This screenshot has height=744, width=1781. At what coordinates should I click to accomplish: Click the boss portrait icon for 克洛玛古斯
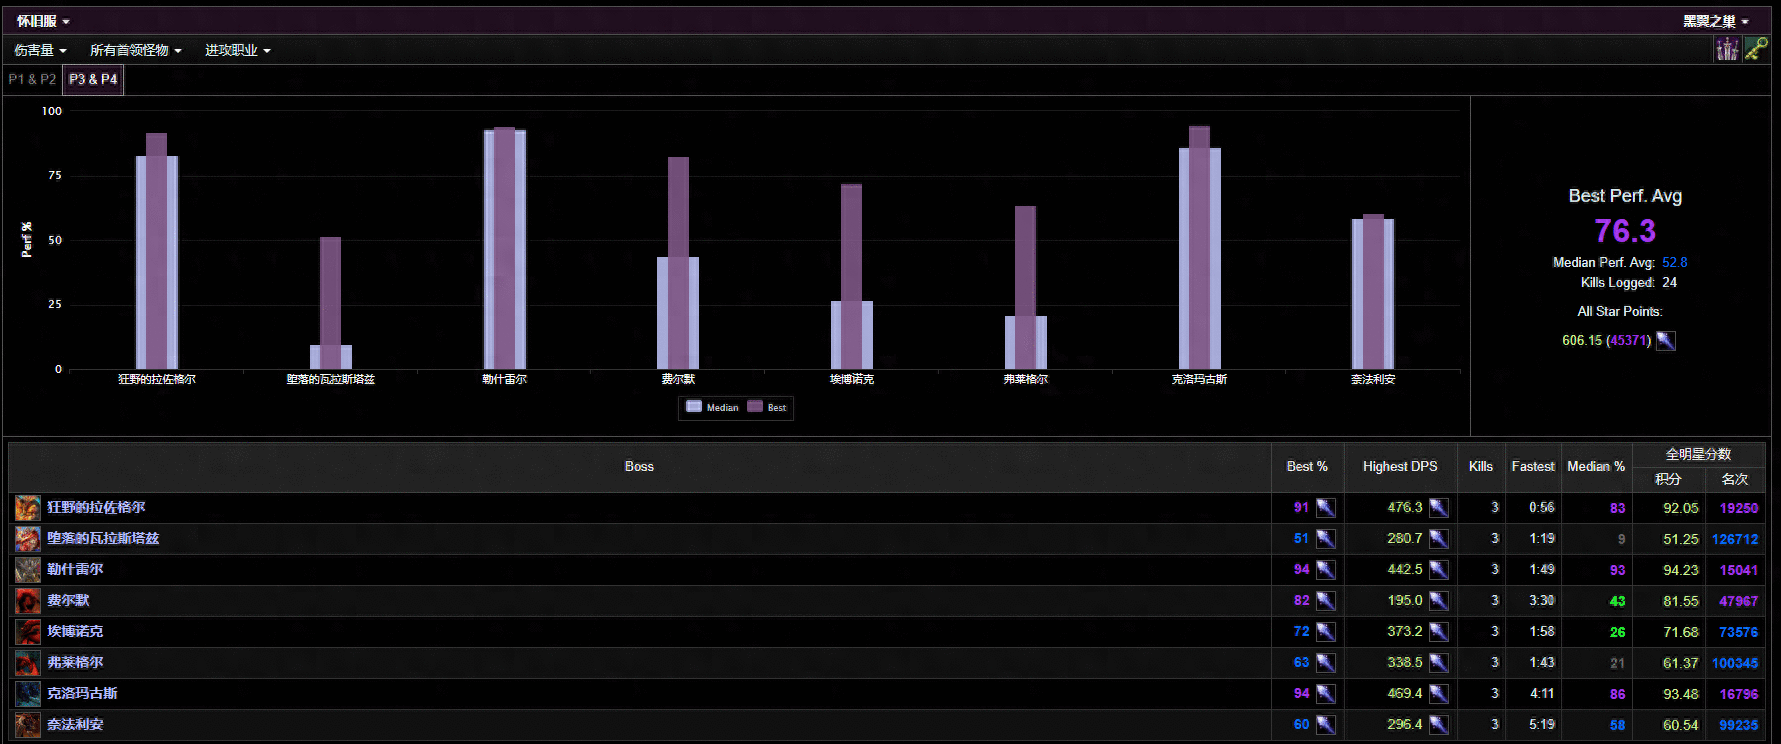(x=27, y=694)
